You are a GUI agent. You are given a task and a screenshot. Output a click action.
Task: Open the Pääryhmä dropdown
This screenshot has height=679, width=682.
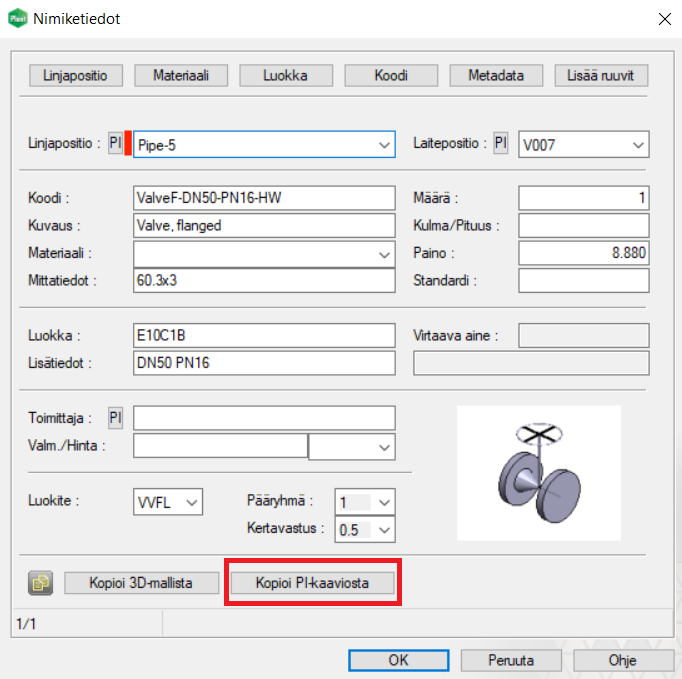click(x=385, y=502)
